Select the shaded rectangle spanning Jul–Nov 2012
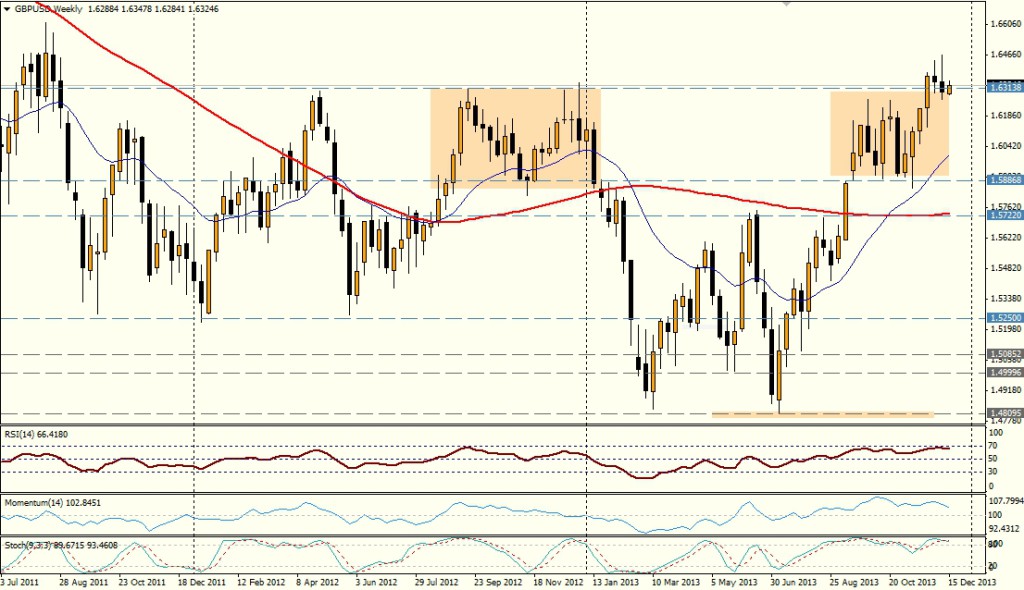Screen dimensions: 1024x590 click(515, 138)
